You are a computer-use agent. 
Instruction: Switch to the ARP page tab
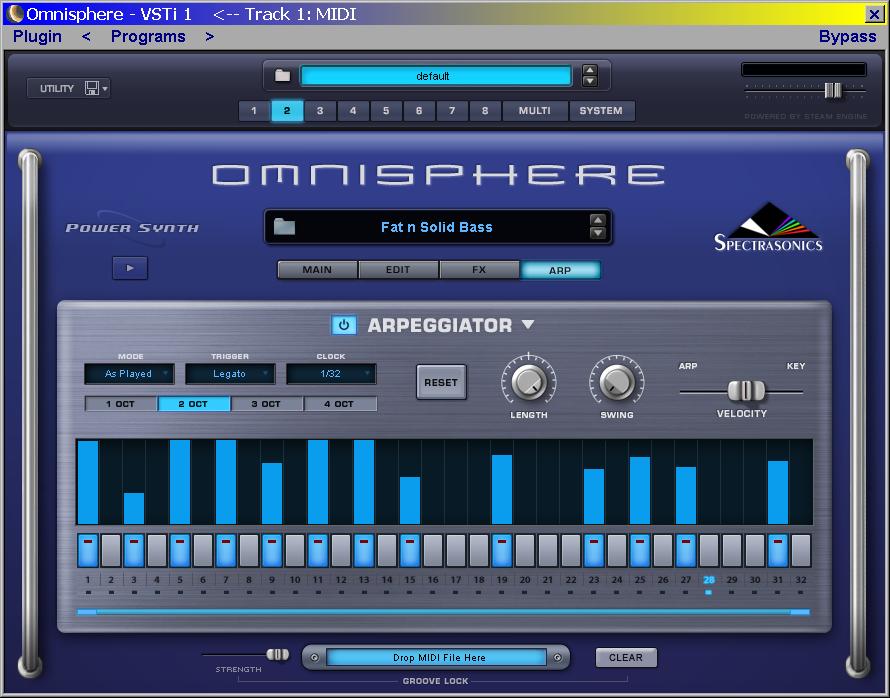point(560,270)
